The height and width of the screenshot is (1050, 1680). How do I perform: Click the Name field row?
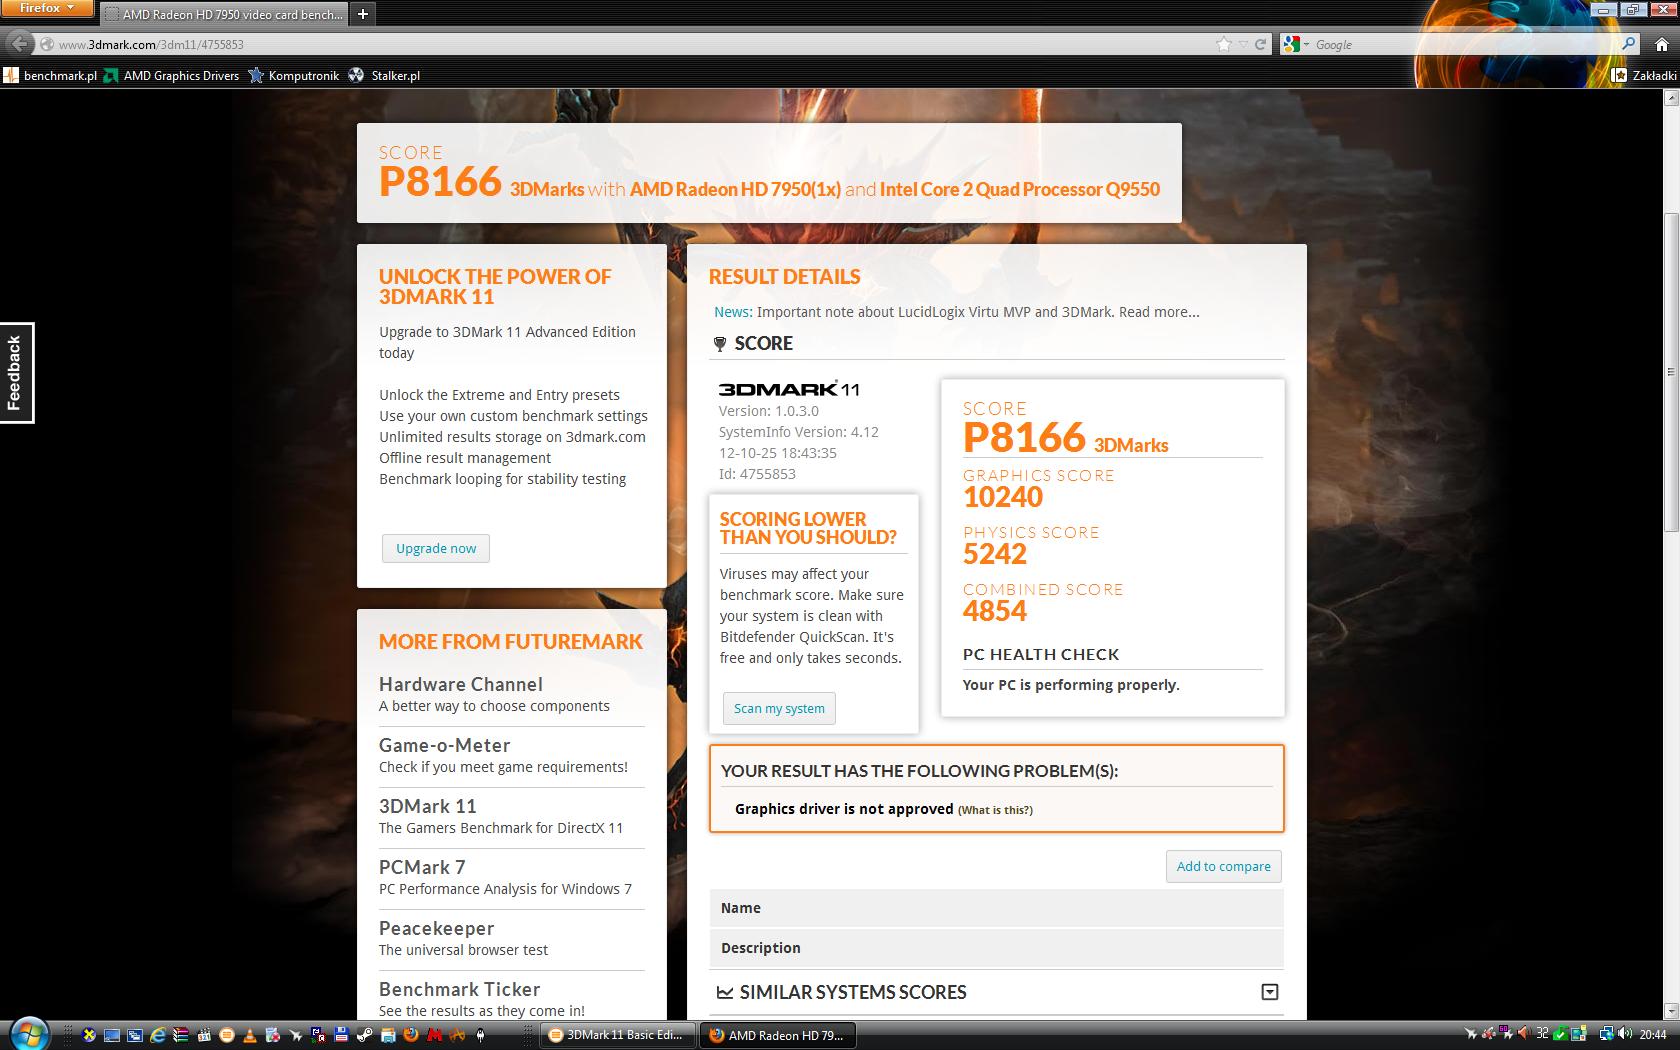[996, 908]
